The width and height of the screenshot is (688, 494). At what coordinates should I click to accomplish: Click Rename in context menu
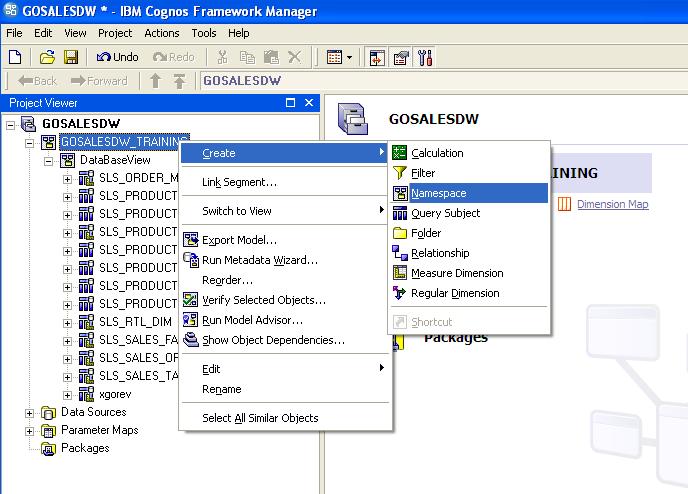285,389
